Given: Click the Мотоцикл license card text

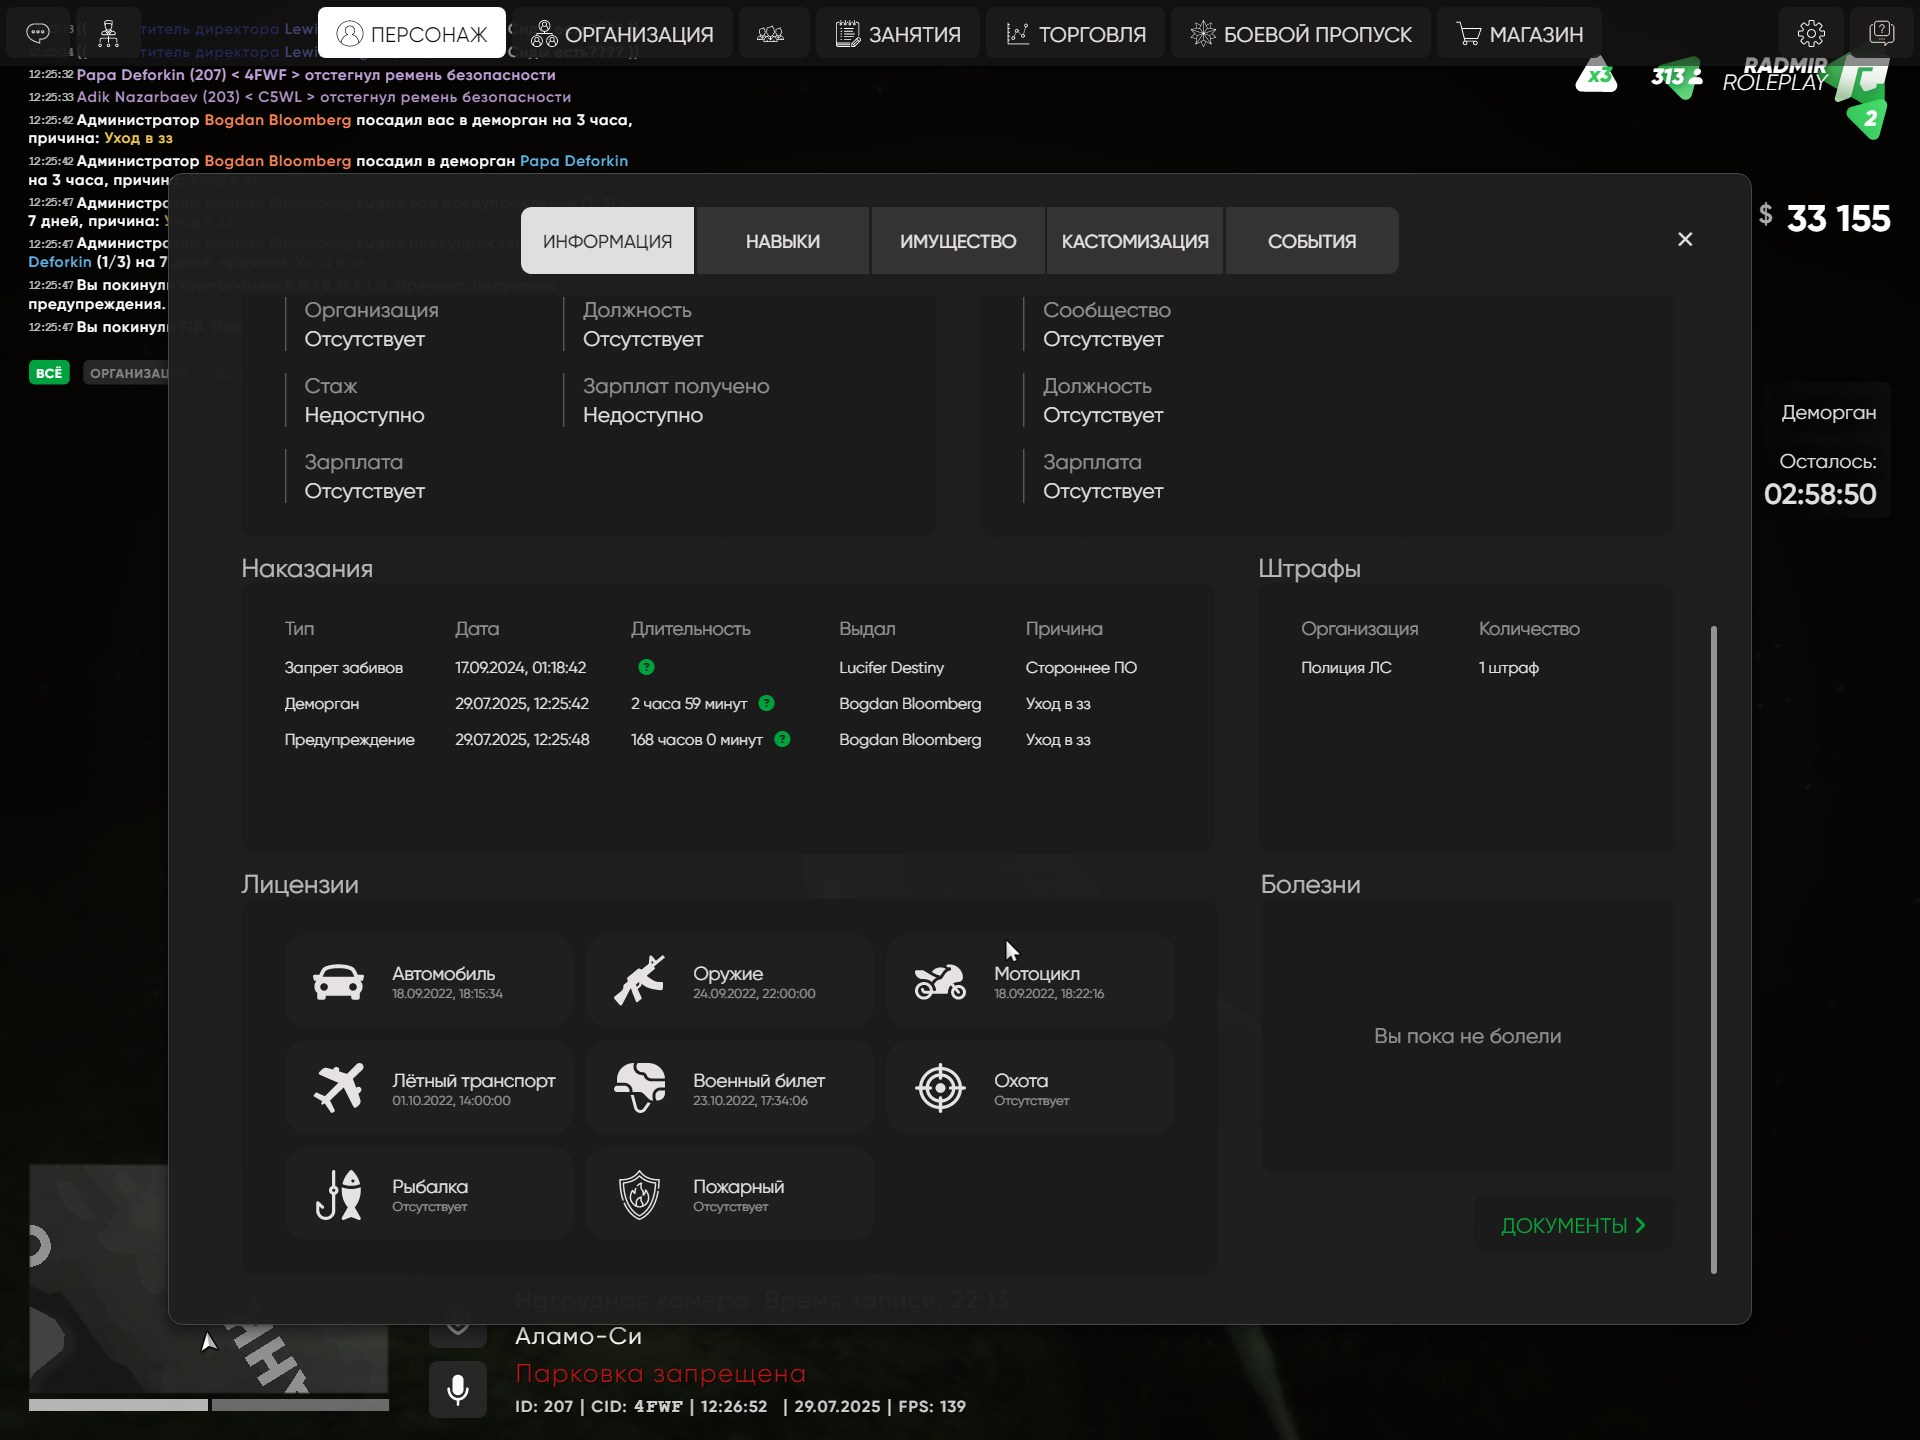Looking at the screenshot, I should coord(1049,982).
